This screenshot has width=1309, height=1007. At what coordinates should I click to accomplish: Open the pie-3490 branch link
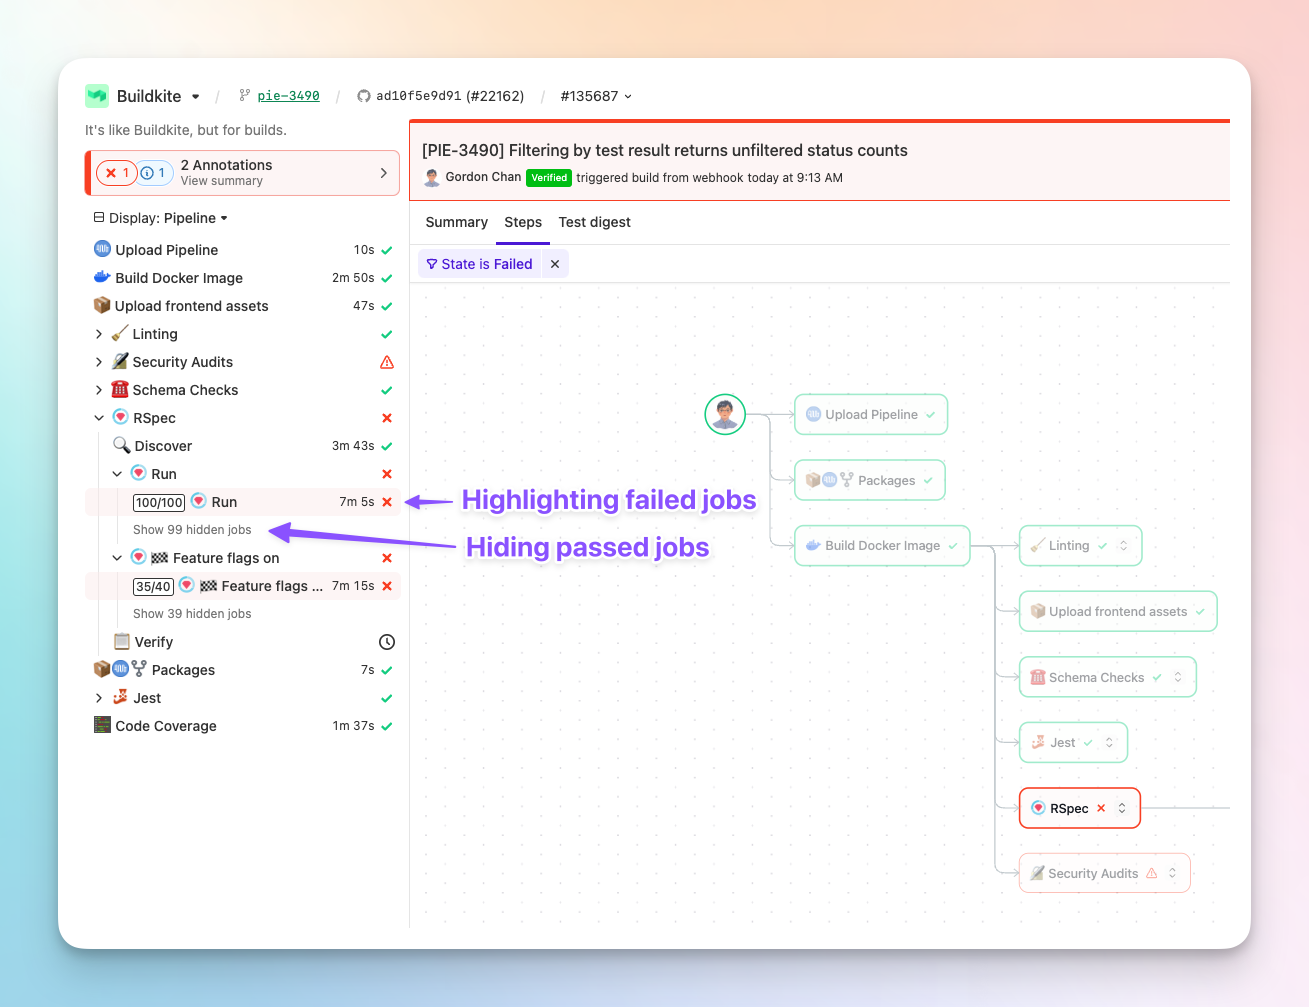[x=289, y=96]
